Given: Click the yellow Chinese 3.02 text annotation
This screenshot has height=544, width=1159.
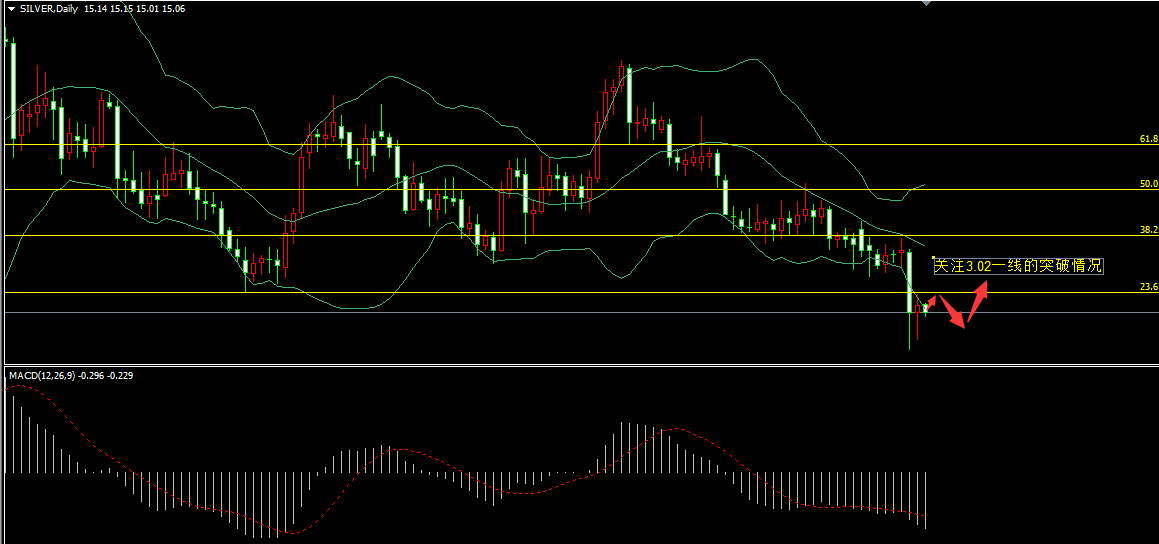Looking at the screenshot, I should 1018,266.
